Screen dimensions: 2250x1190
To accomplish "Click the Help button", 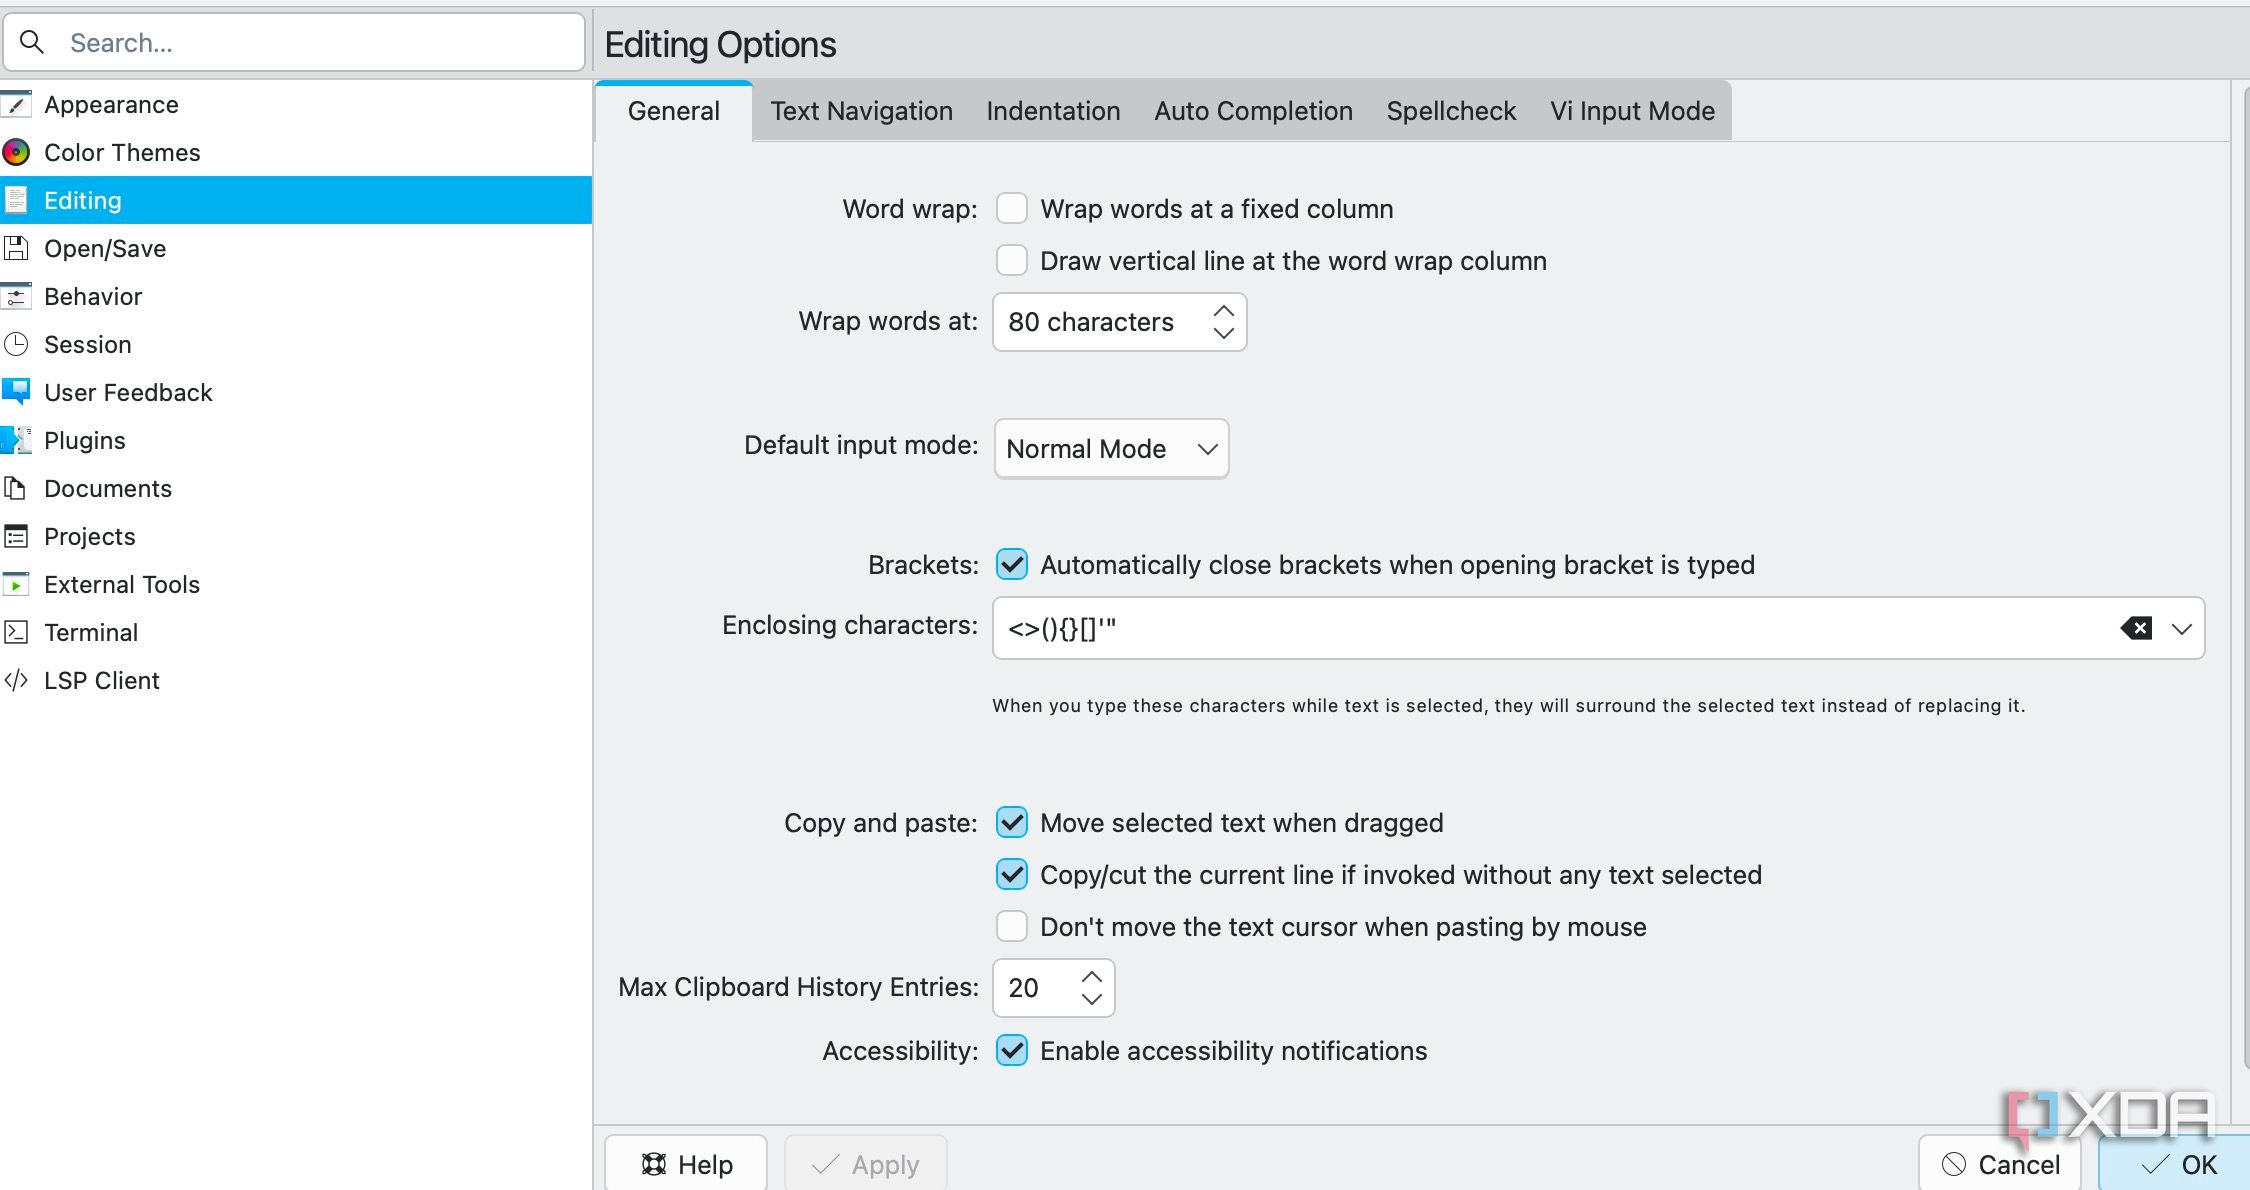I will pyautogui.click(x=686, y=1164).
